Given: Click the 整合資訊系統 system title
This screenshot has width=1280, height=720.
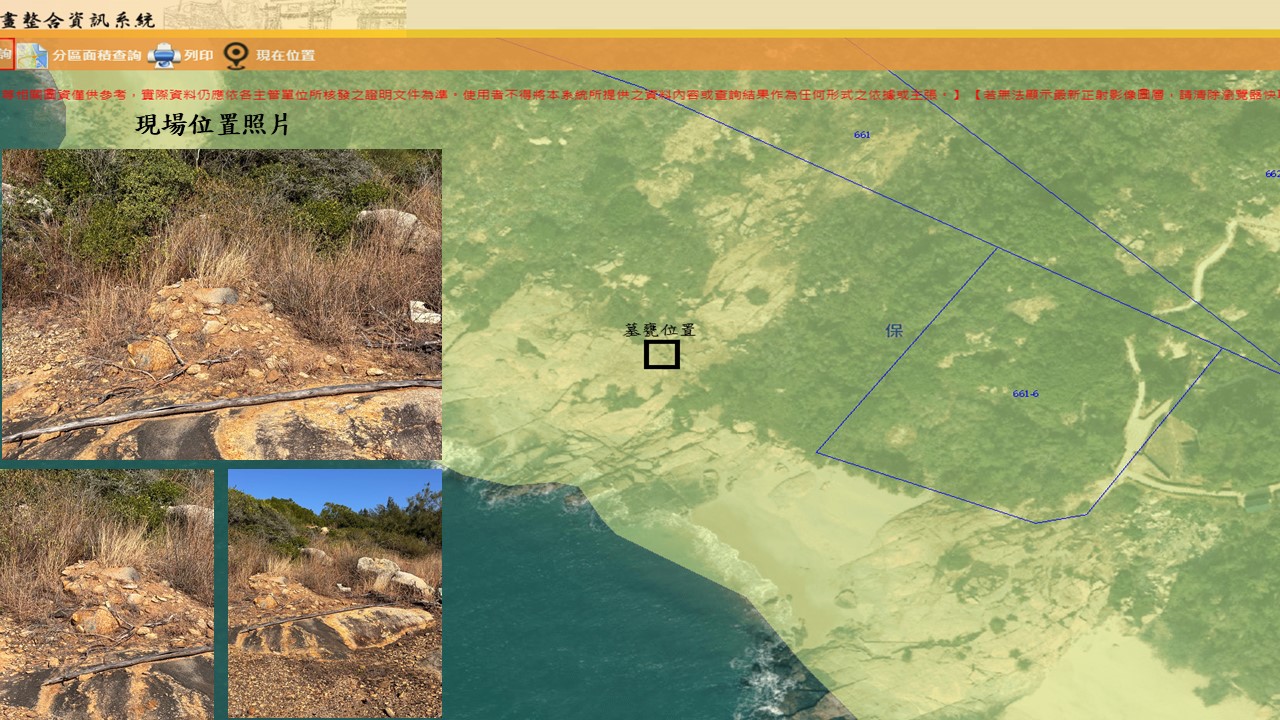Looking at the screenshot, I should (78, 19).
